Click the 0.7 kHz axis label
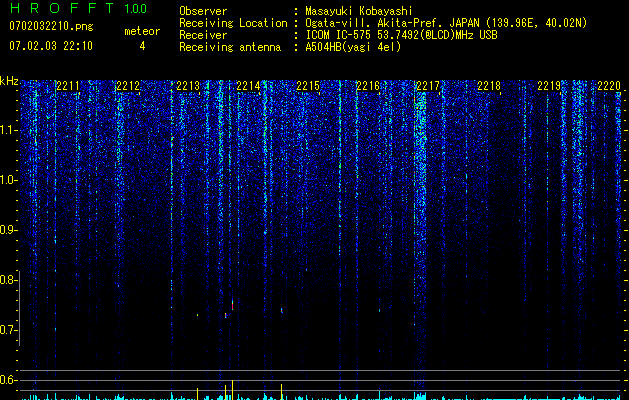 pyautogui.click(x=9, y=330)
